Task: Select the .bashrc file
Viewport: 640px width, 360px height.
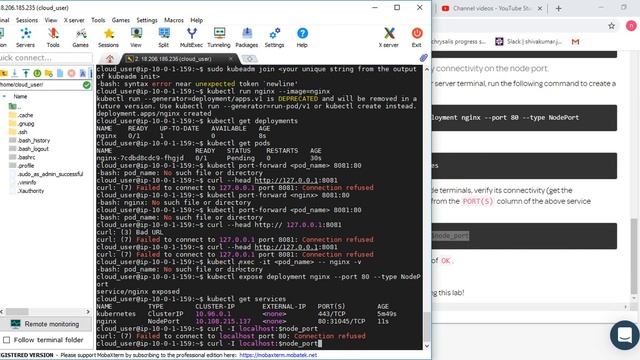Action: tap(22, 157)
